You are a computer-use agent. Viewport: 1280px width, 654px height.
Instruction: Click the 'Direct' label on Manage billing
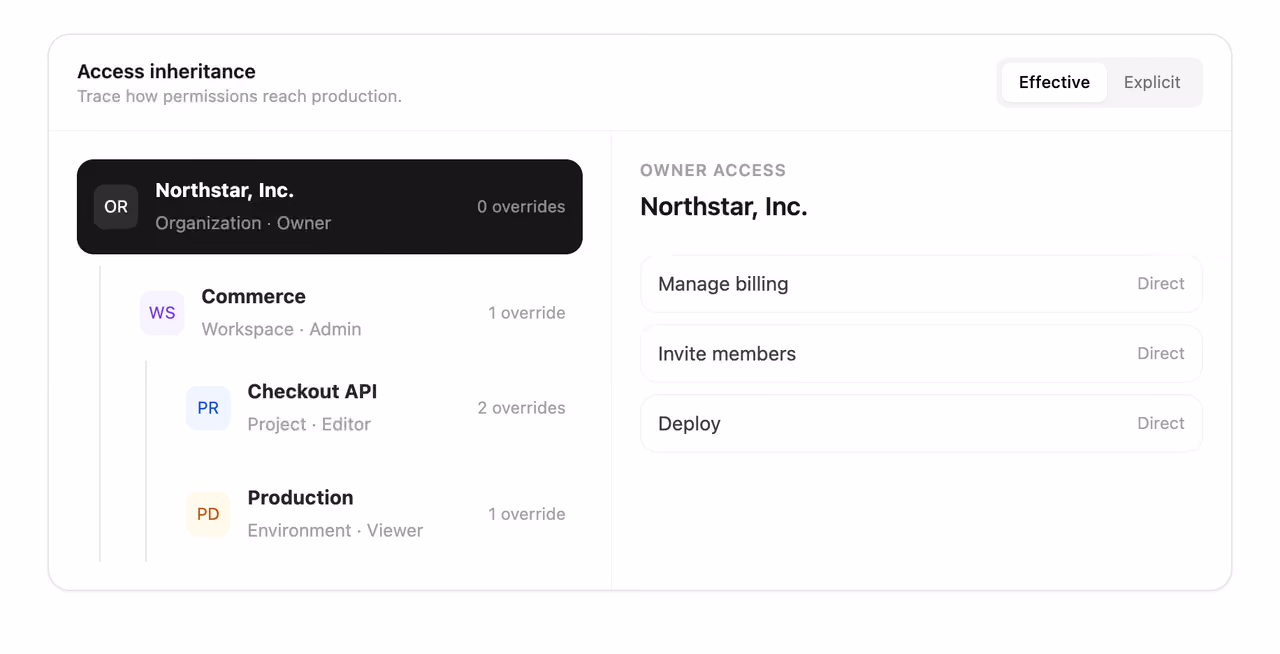(1161, 284)
